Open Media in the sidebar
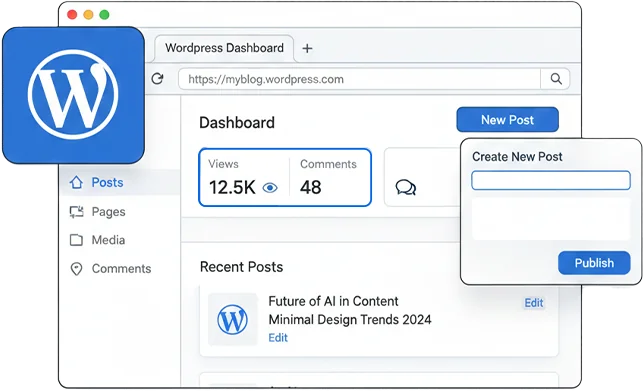This screenshot has height=391, width=643. tap(108, 240)
